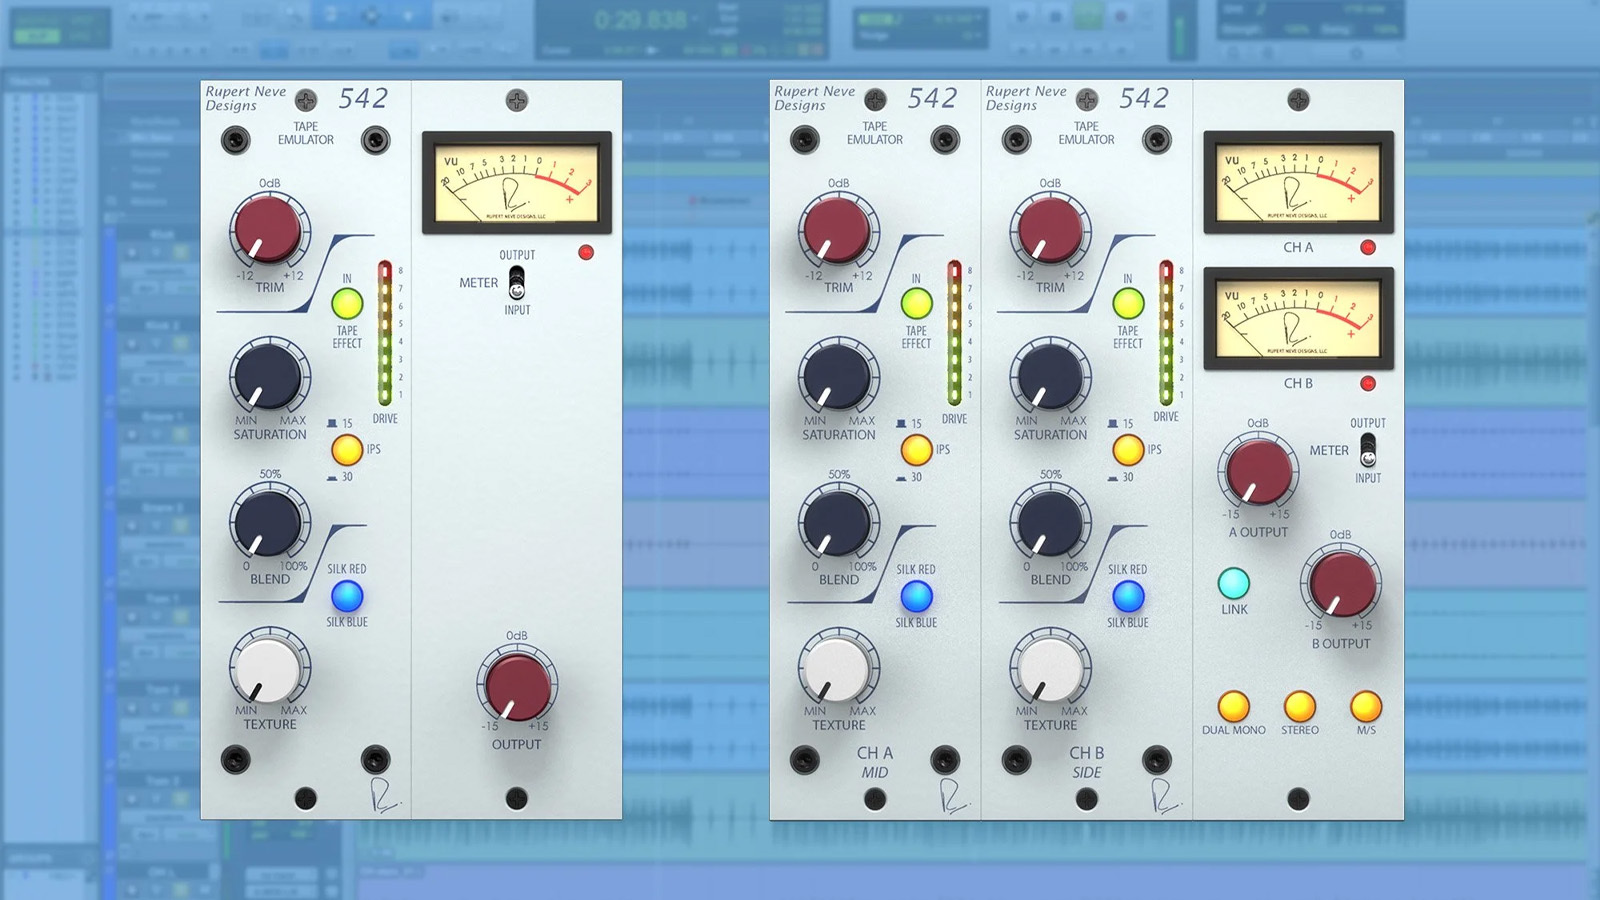This screenshot has width=1600, height=900.
Task: Click the SATURATION knob on CH B SIDE
Action: 1050,376
